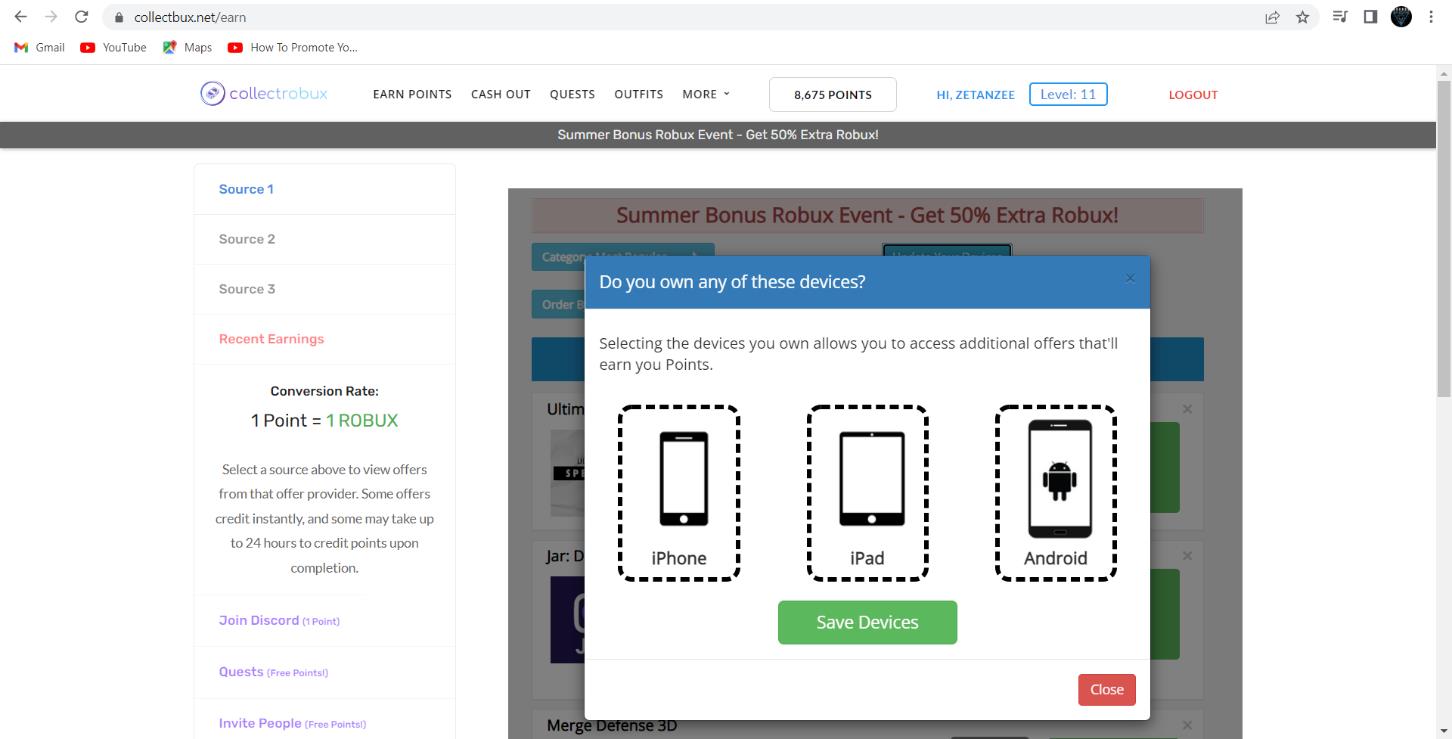Dismiss dialog with header X icon
The width and height of the screenshot is (1452, 739).
[x=1130, y=278]
